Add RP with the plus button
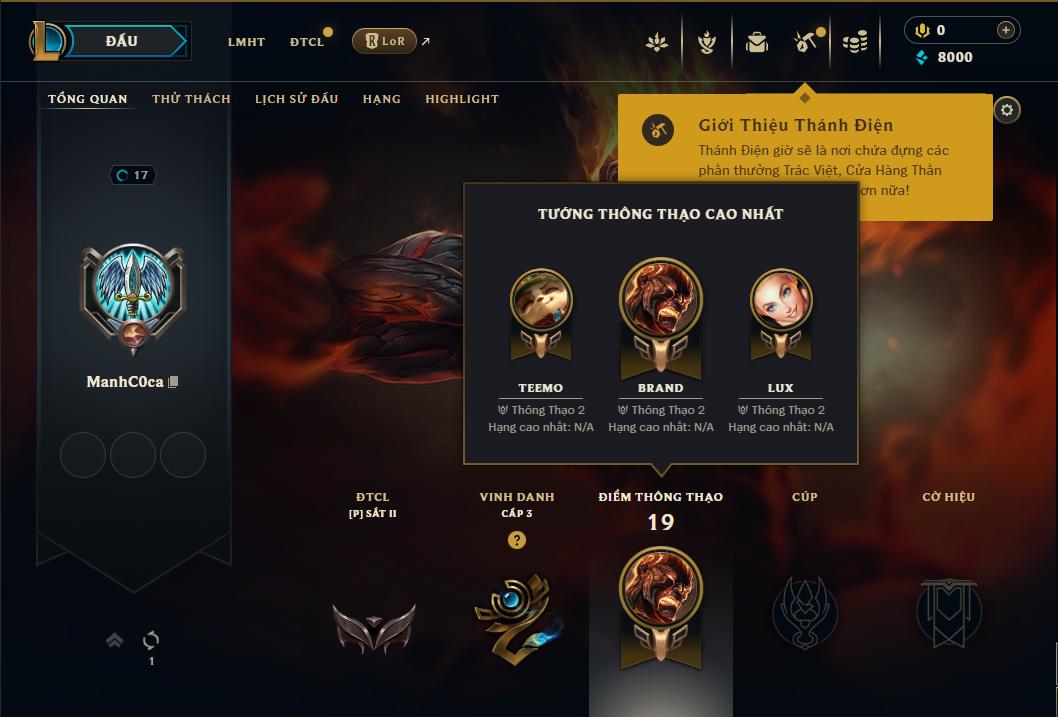This screenshot has height=717, width=1058. click(x=1005, y=30)
